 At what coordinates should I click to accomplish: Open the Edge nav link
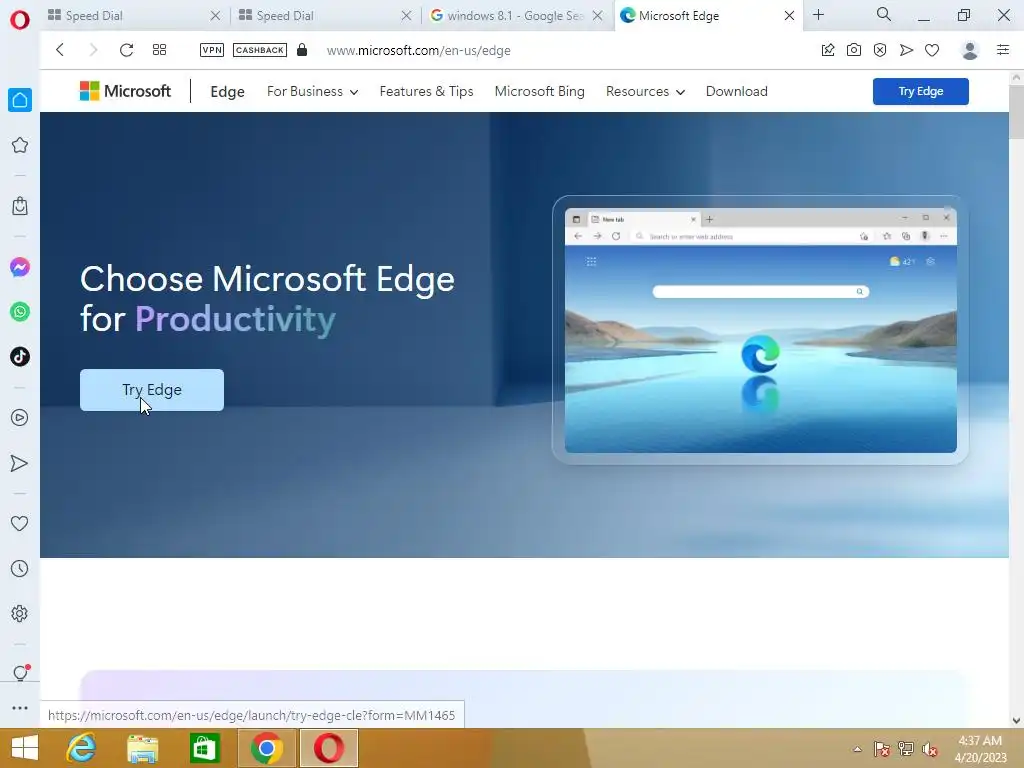point(227,91)
